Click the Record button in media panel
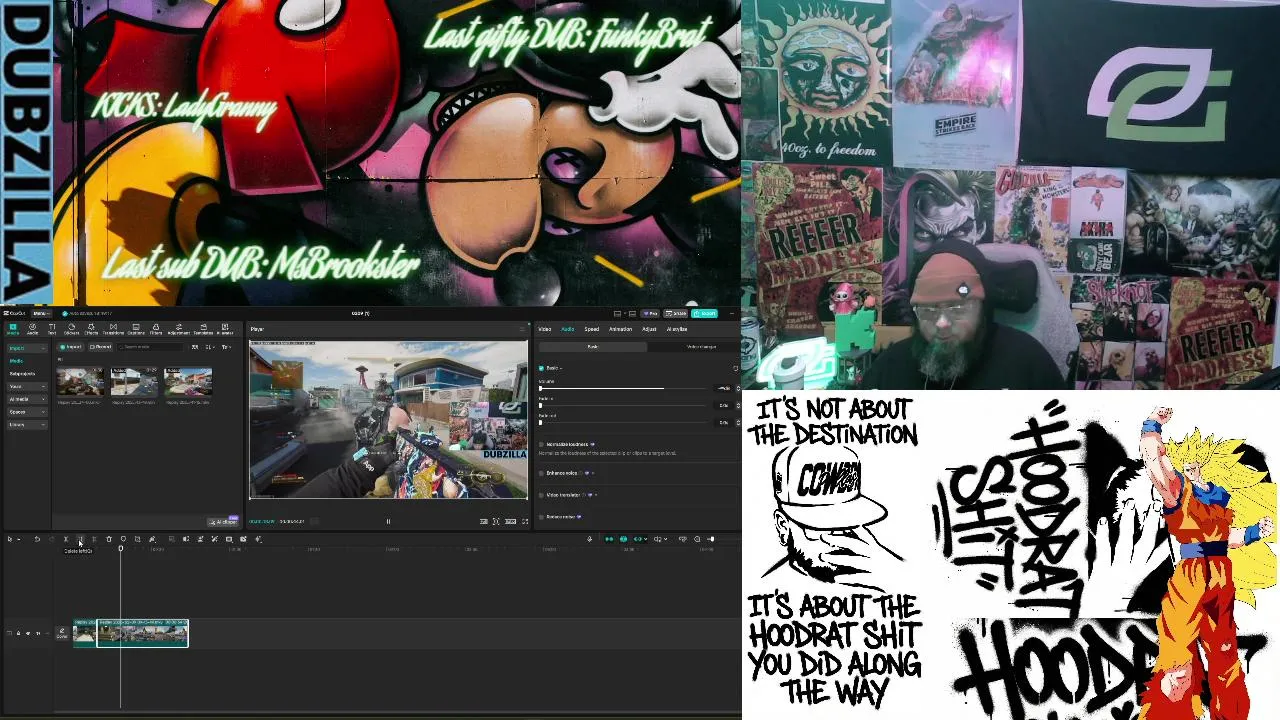Viewport: 1280px width, 720px height. coord(100,347)
